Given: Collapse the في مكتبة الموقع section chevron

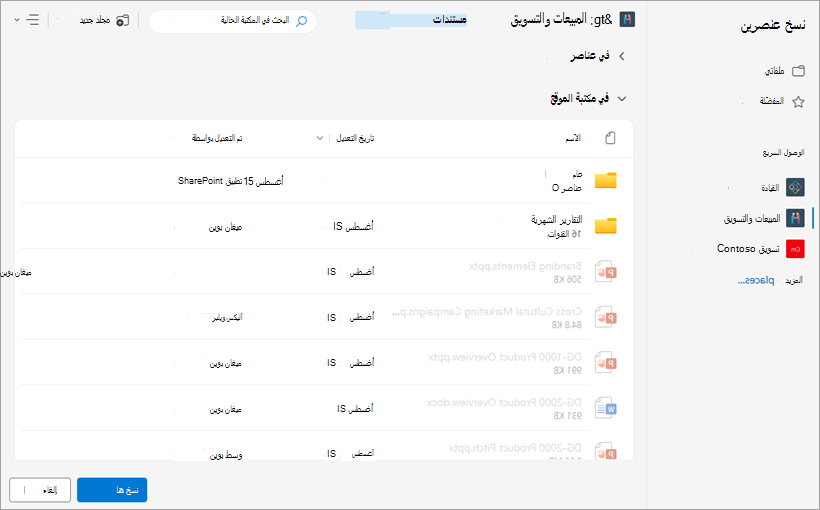Looking at the screenshot, I should coord(622,98).
